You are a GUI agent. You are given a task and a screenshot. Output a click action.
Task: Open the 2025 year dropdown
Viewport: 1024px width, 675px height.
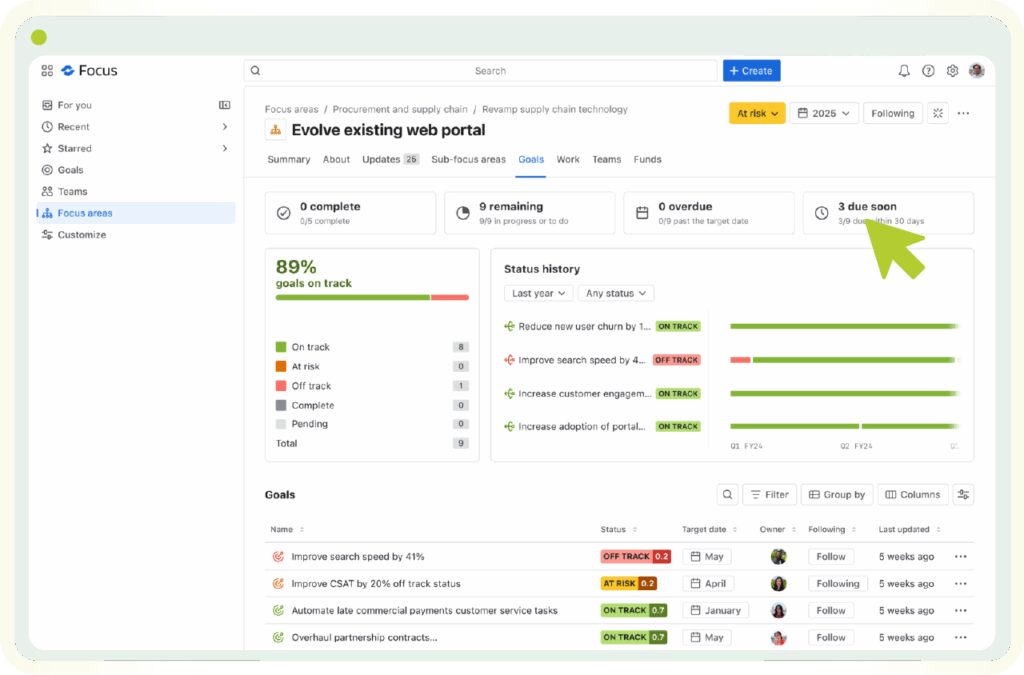coord(824,113)
